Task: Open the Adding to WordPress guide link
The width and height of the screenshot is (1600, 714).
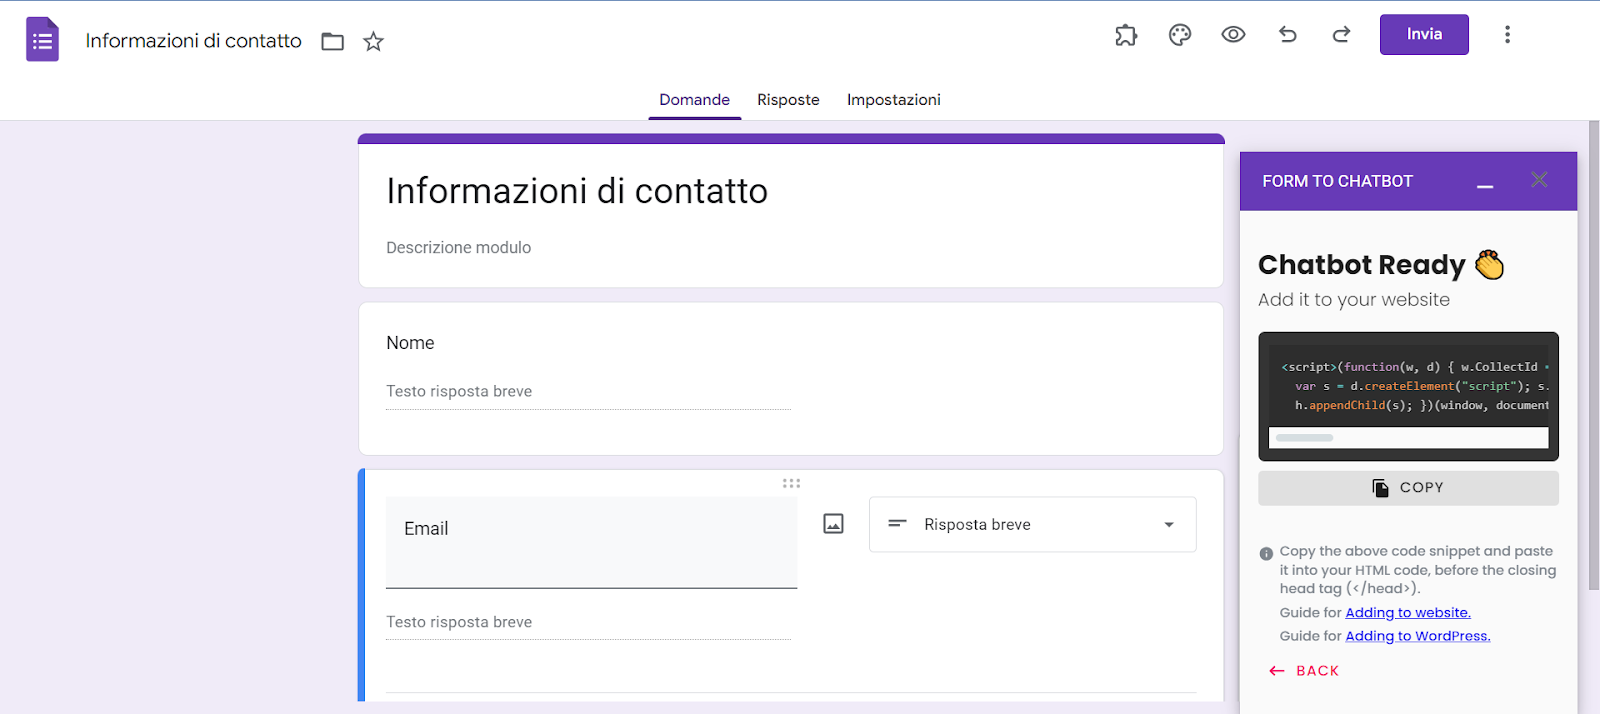Action: pyautogui.click(x=1417, y=636)
